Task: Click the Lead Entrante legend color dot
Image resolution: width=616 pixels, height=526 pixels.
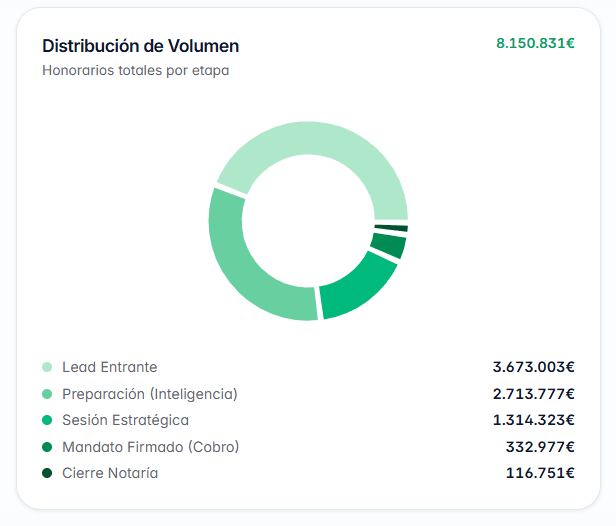Action: pos(47,367)
